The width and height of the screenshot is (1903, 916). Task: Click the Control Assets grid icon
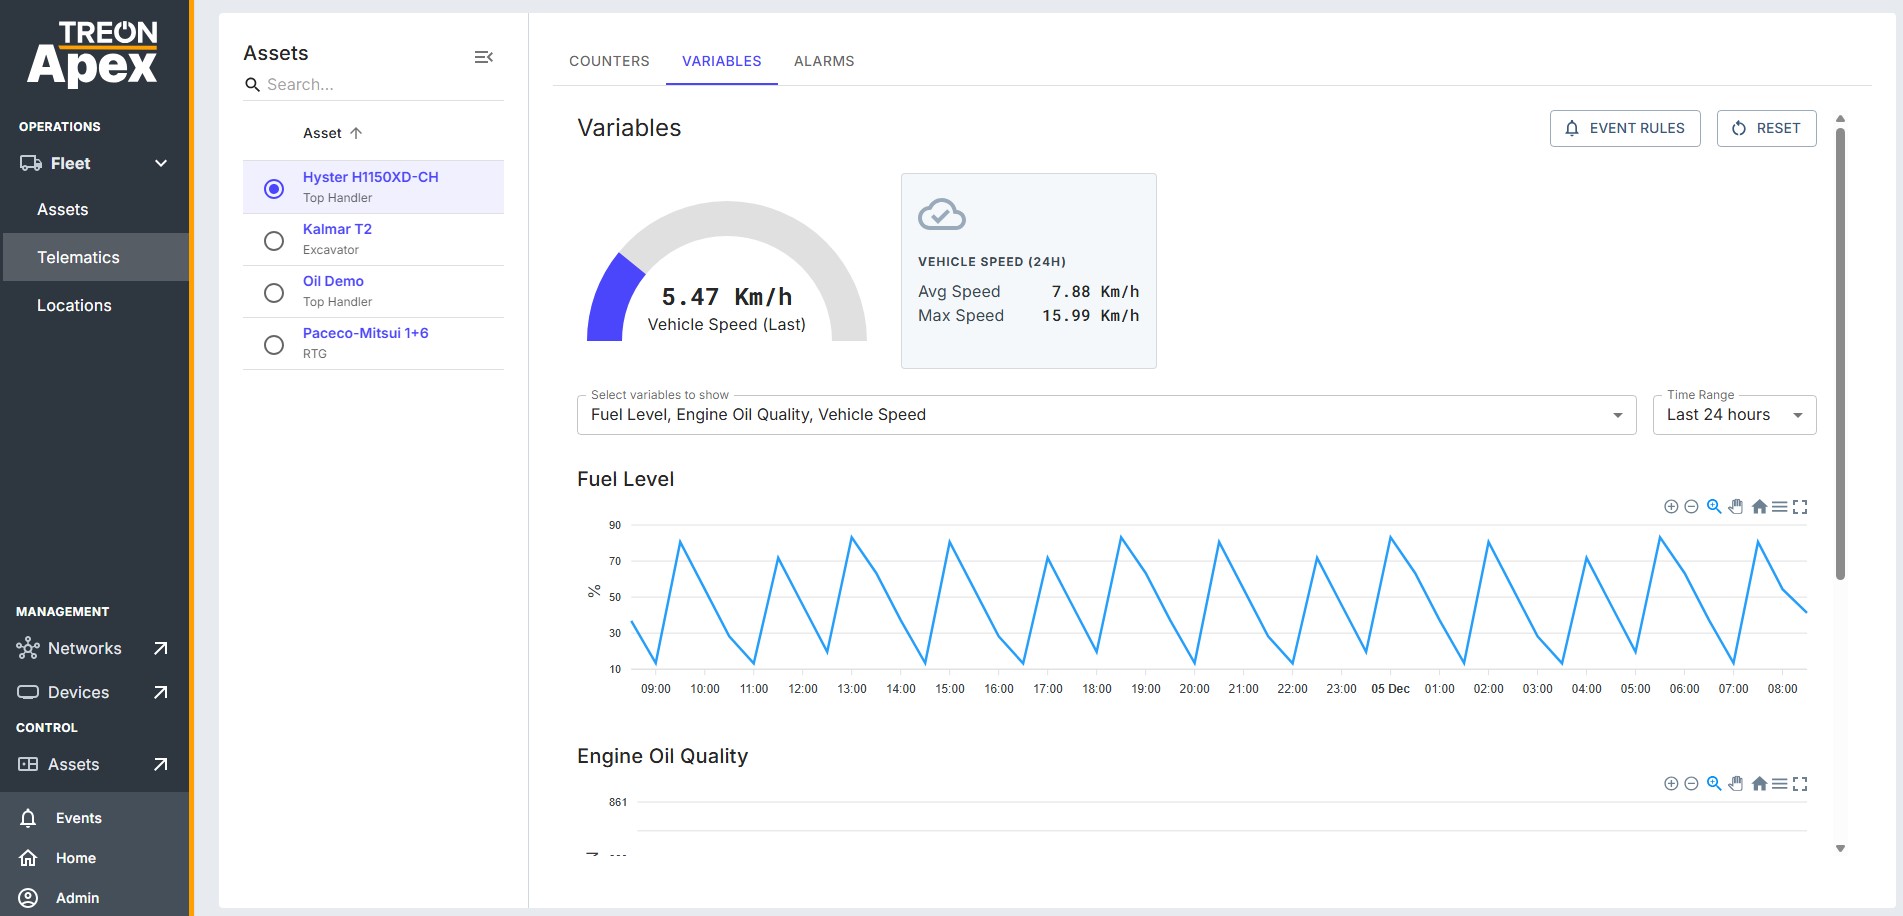[x=28, y=764]
